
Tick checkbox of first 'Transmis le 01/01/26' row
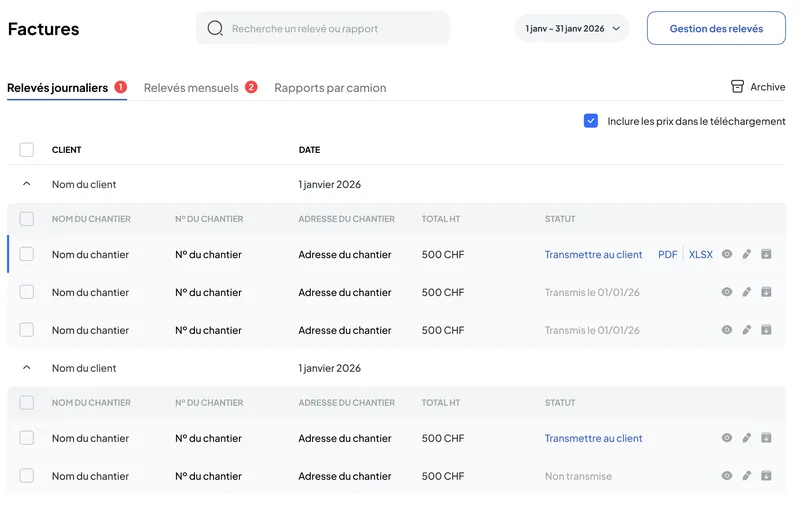27,292
